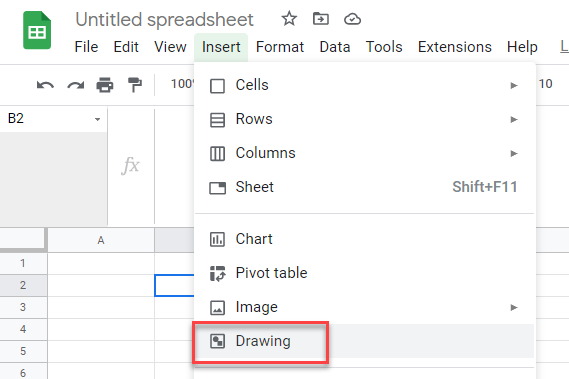Click the Print toolbar icon
This screenshot has height=379, width=569.
tap(105, 85)
